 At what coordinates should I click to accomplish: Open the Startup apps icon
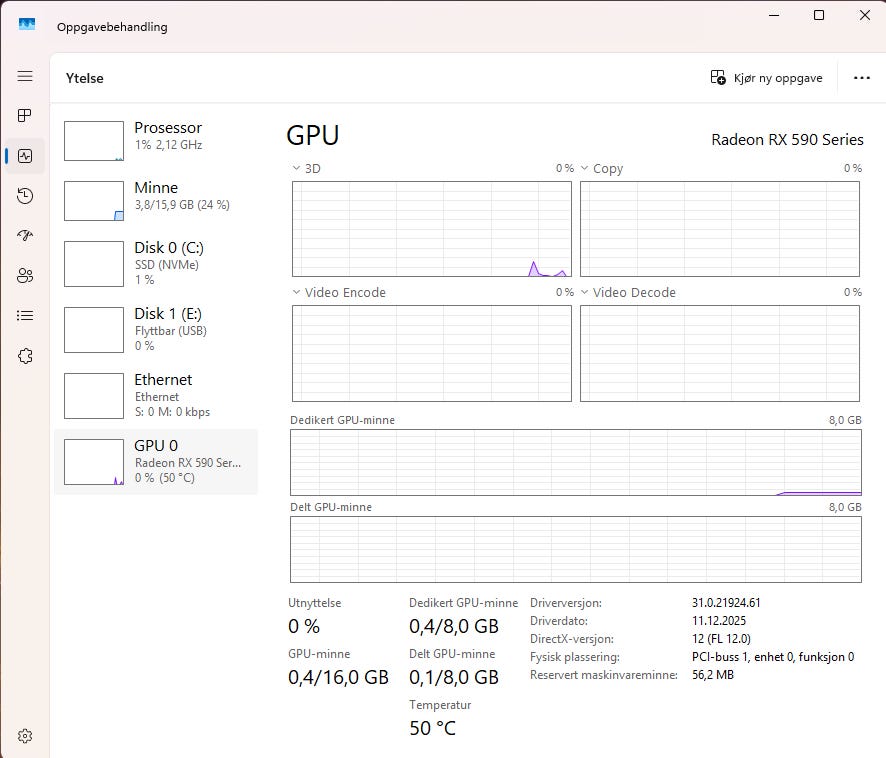(25, 235)
